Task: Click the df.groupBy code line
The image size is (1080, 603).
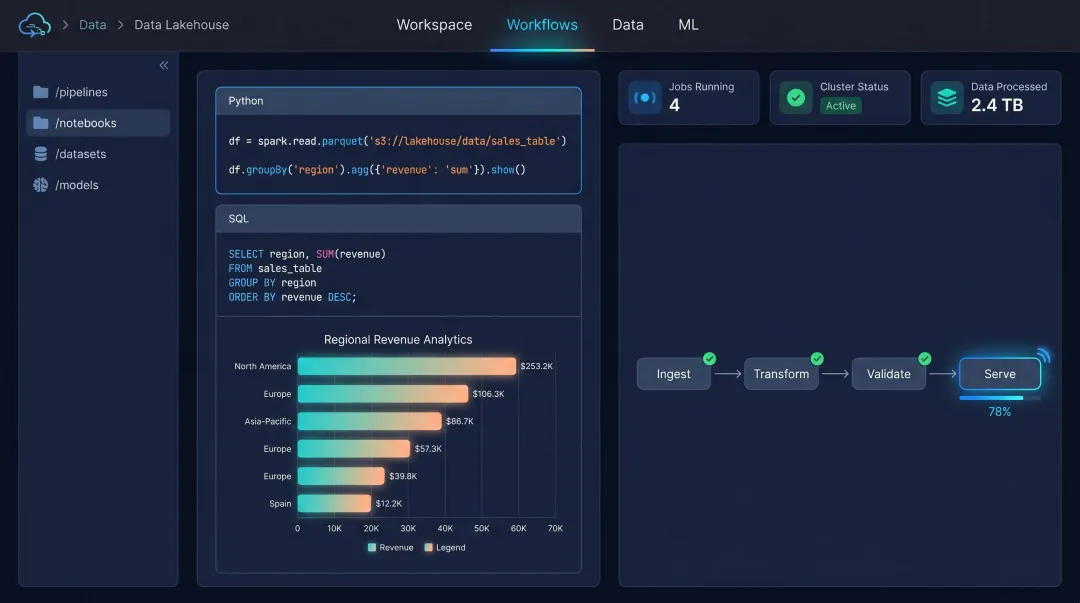Action: click(x=377, y=170)
